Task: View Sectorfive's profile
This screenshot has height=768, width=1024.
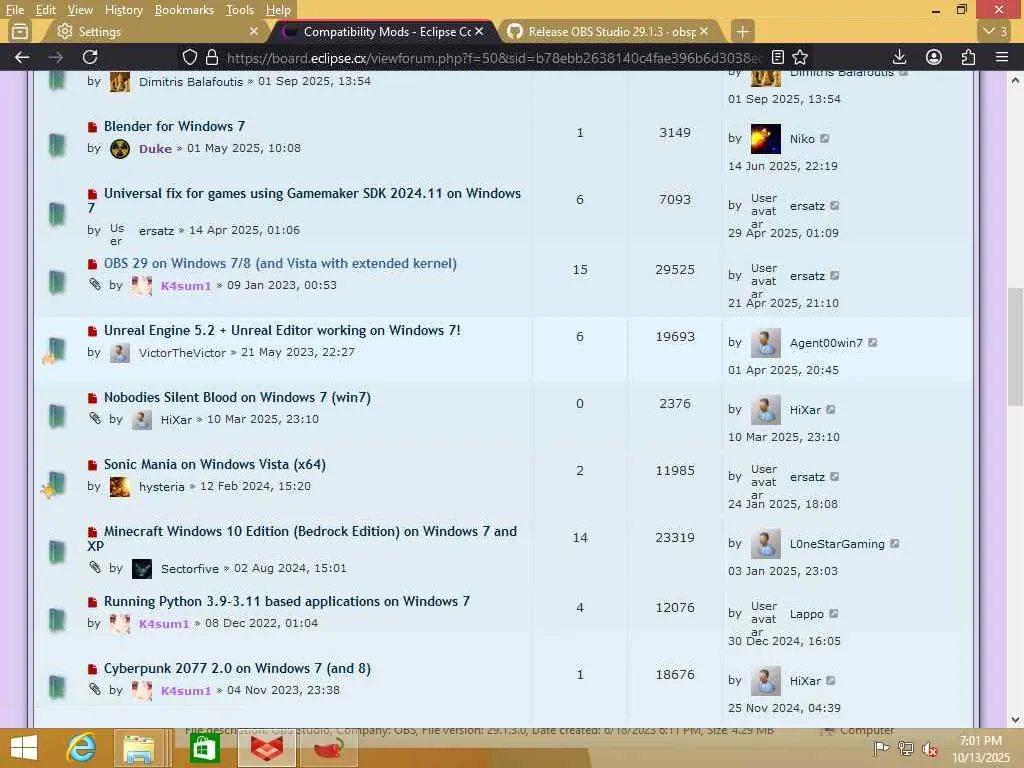Action: 189,569
